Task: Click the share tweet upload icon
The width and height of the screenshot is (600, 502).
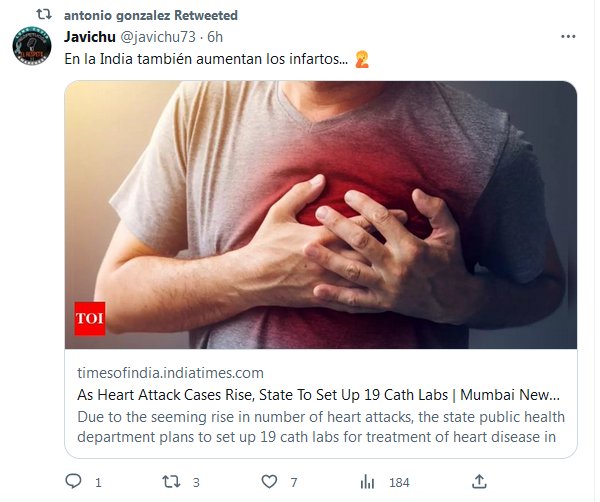Action: point(479,482)
